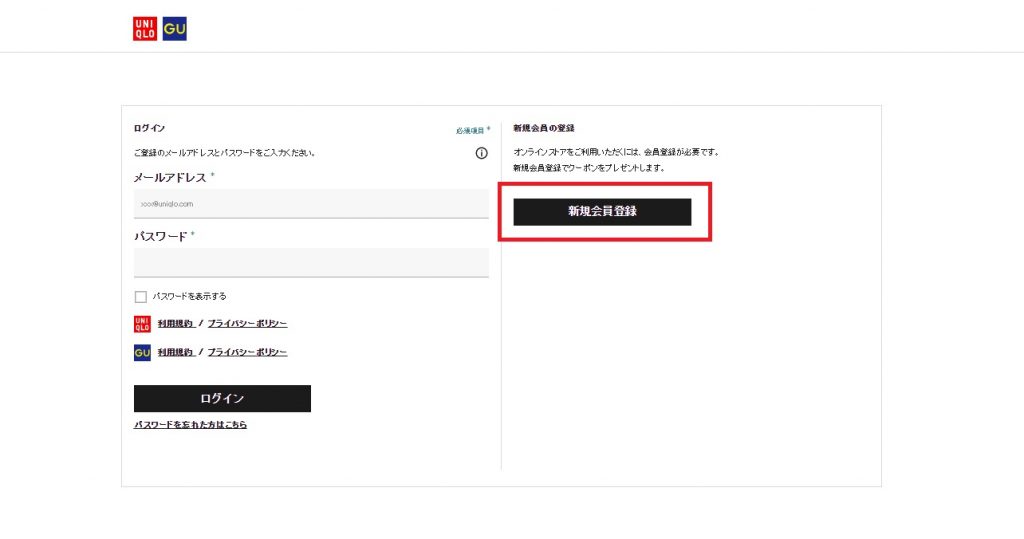Click into the パスワード input field
1024x539 pixels.
coord(311,262)
